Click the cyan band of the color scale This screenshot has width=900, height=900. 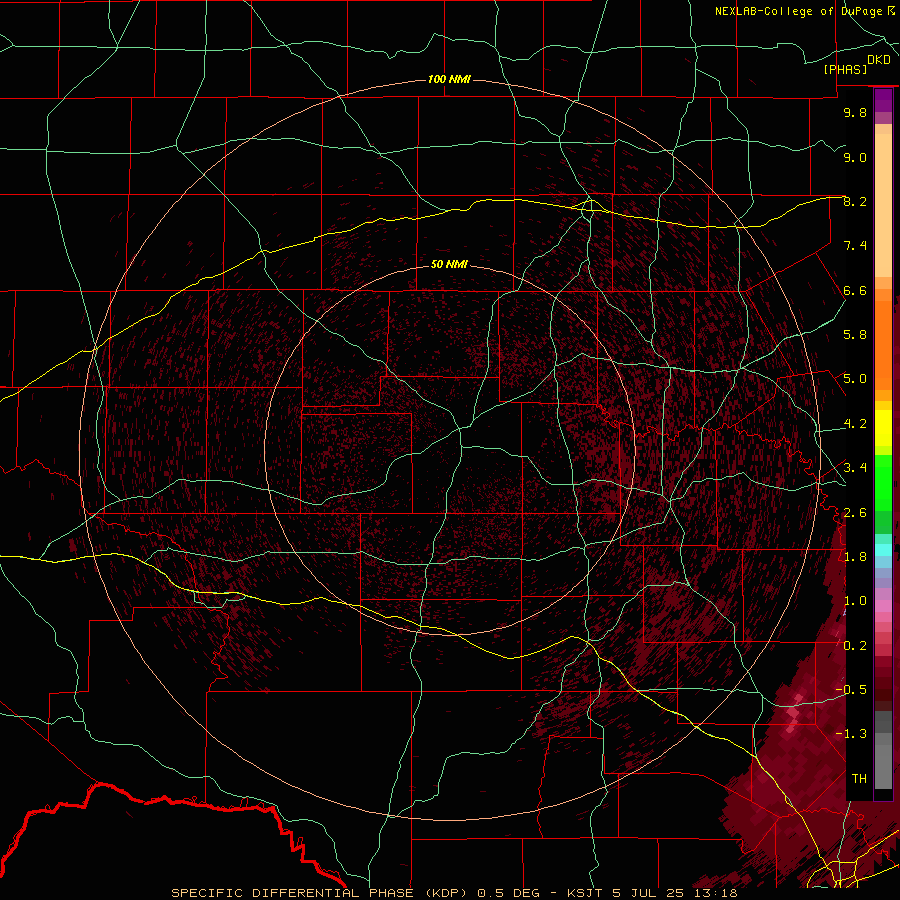tap(883, 550)
